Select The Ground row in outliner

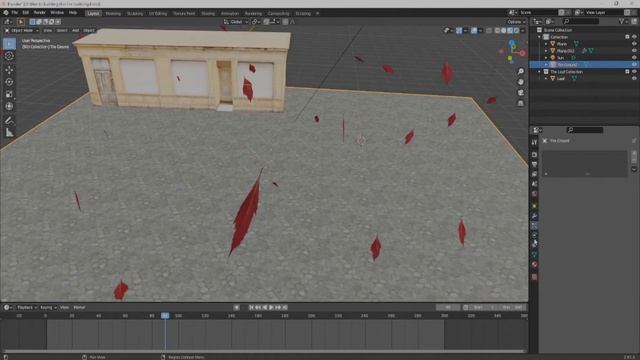584,64
